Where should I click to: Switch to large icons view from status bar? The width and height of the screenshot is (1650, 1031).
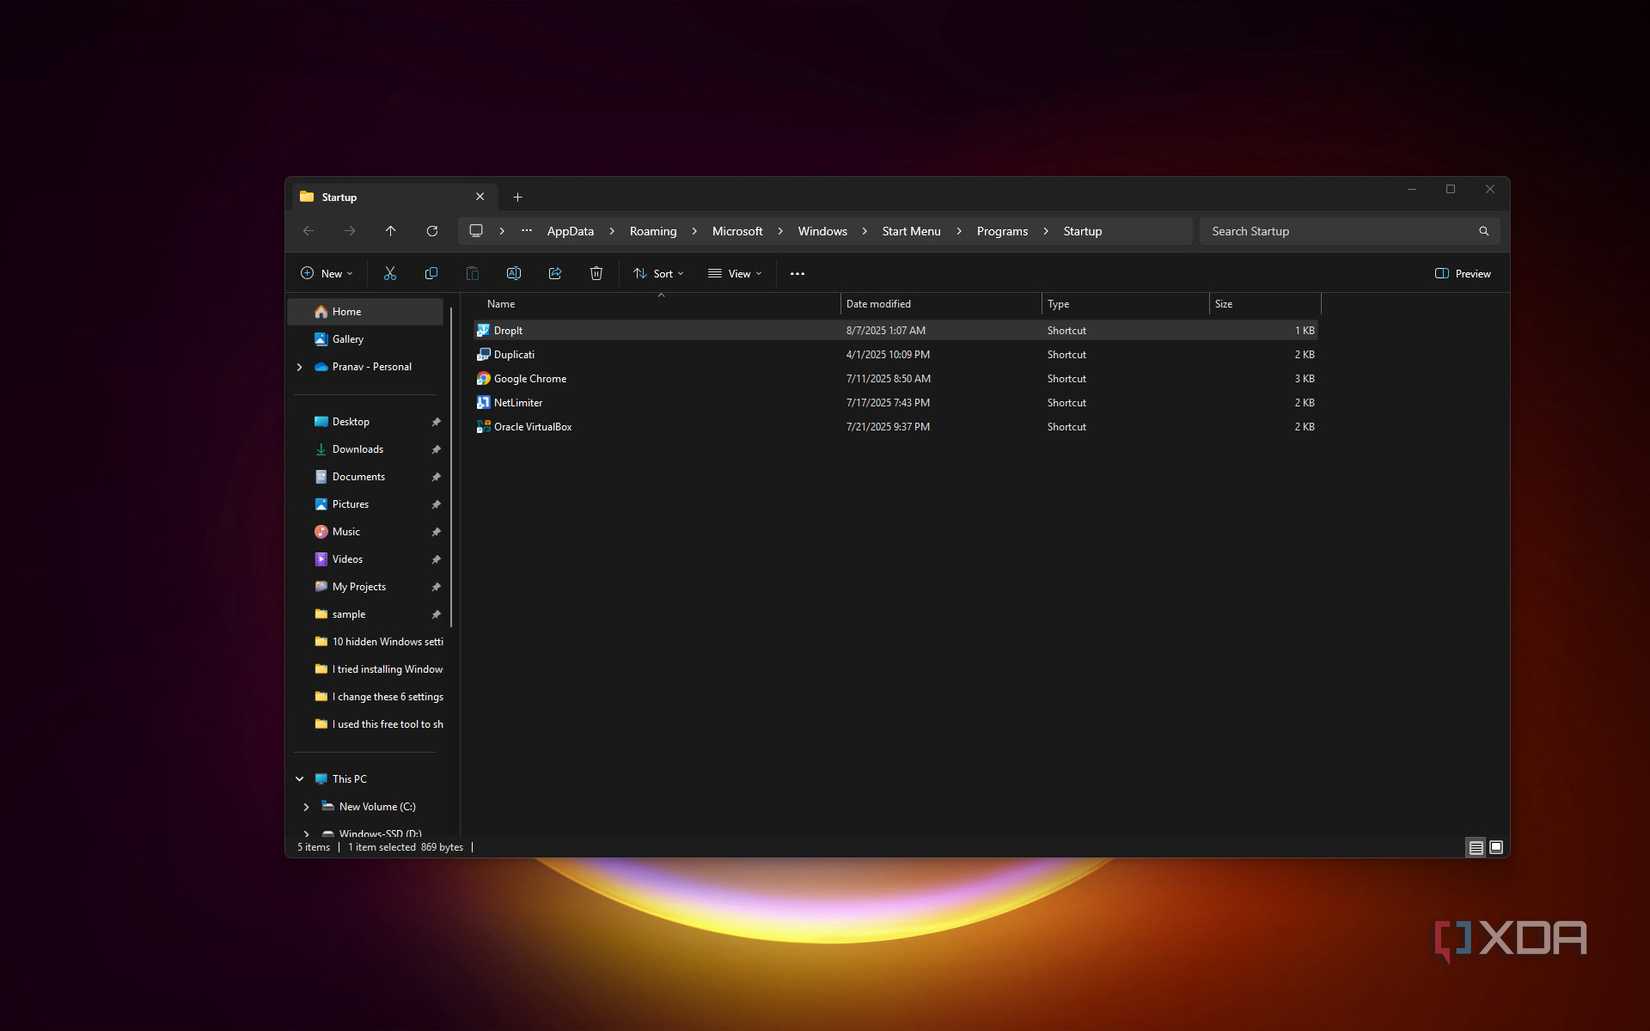tap(1496, 847)
